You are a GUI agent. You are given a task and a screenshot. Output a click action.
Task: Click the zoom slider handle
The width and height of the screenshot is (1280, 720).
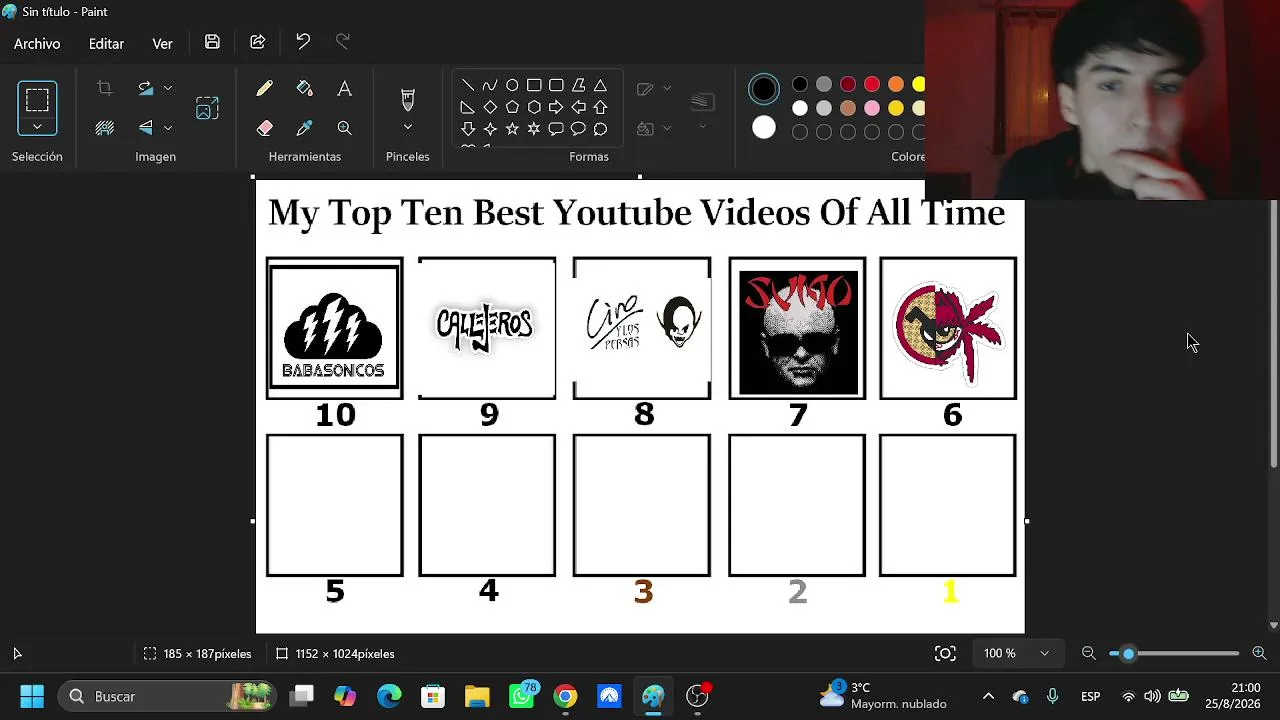coord(1128,653)
